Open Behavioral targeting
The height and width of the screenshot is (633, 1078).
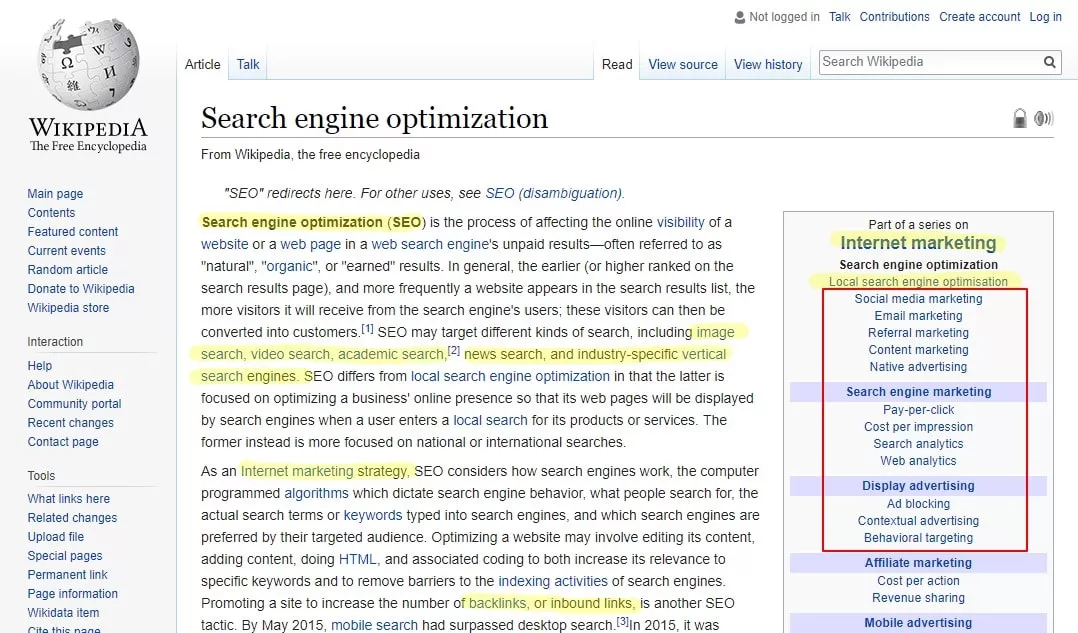(918, 538)
